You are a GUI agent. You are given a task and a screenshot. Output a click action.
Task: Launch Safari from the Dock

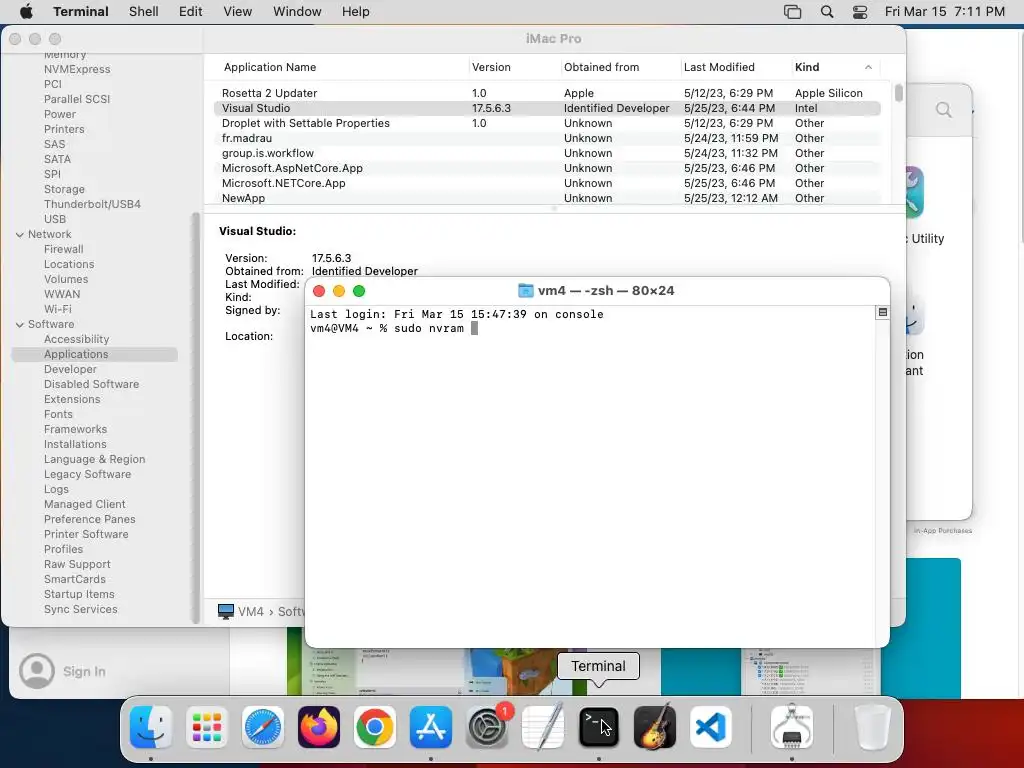point(263,727)
